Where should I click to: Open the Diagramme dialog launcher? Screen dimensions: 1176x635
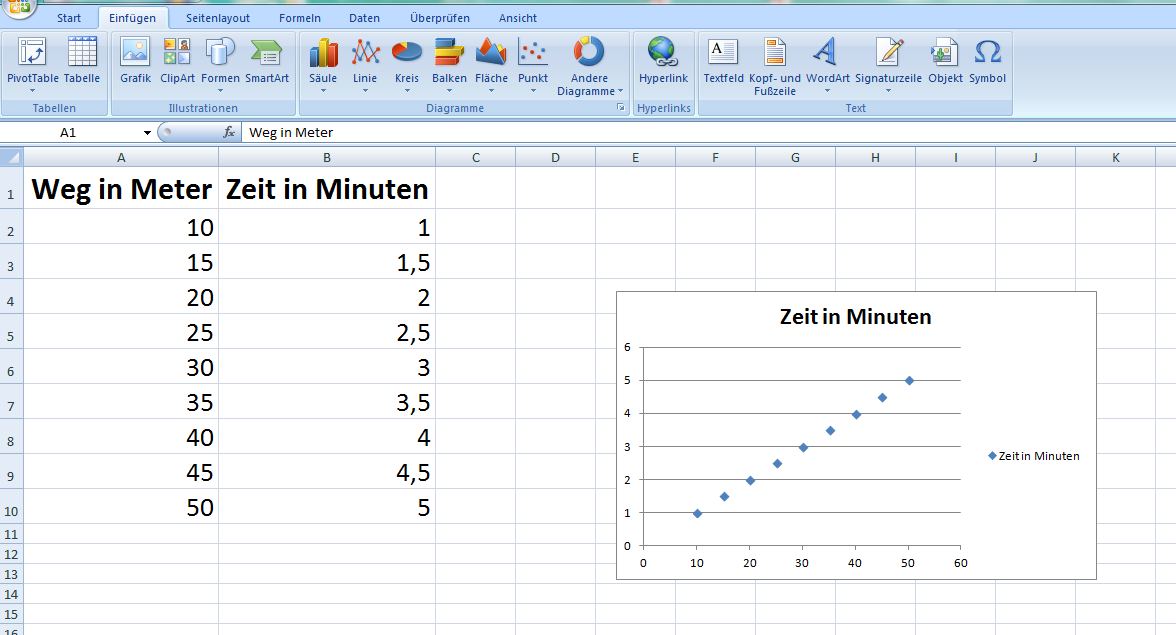tap(620, 106)
